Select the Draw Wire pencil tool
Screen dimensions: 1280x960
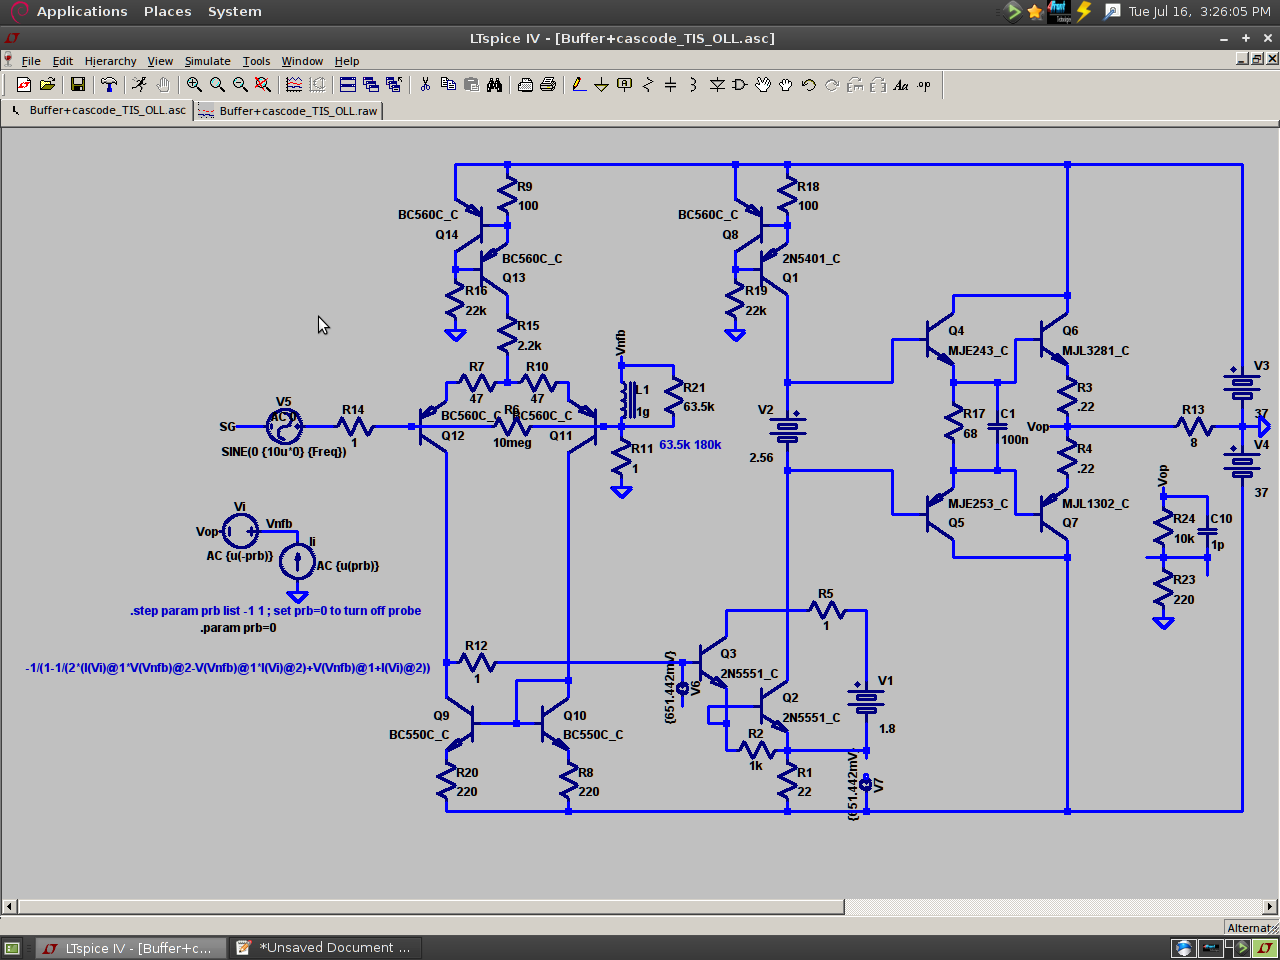point(579,85)
